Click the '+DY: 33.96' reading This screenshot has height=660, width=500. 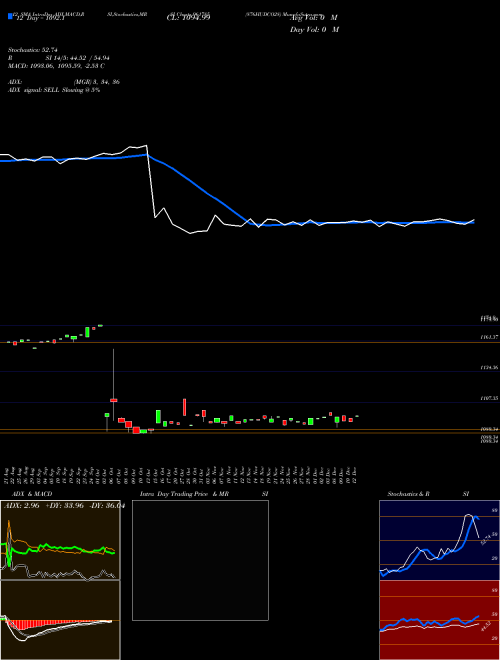coord(64,506)
